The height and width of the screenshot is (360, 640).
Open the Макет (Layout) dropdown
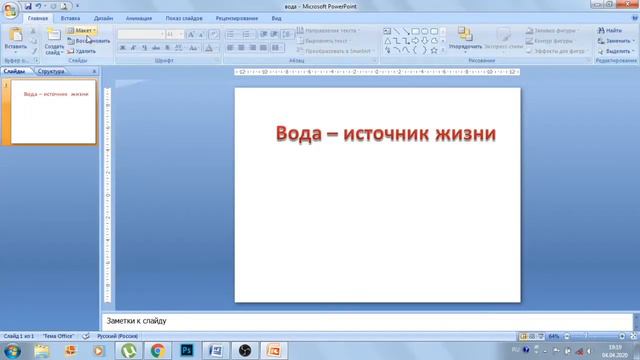(x=82, y=31)
